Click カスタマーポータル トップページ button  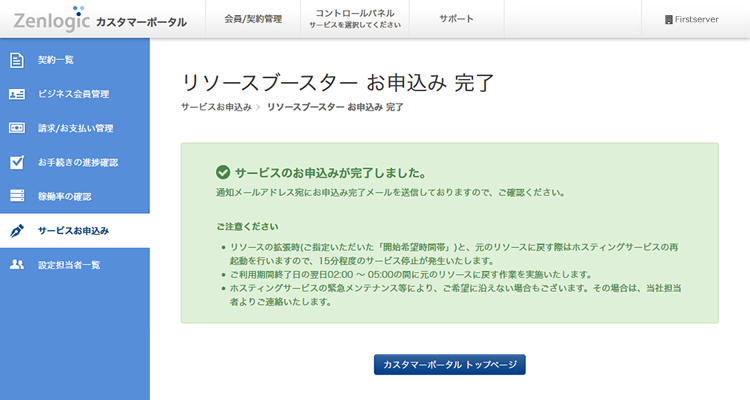click(450, 365)
